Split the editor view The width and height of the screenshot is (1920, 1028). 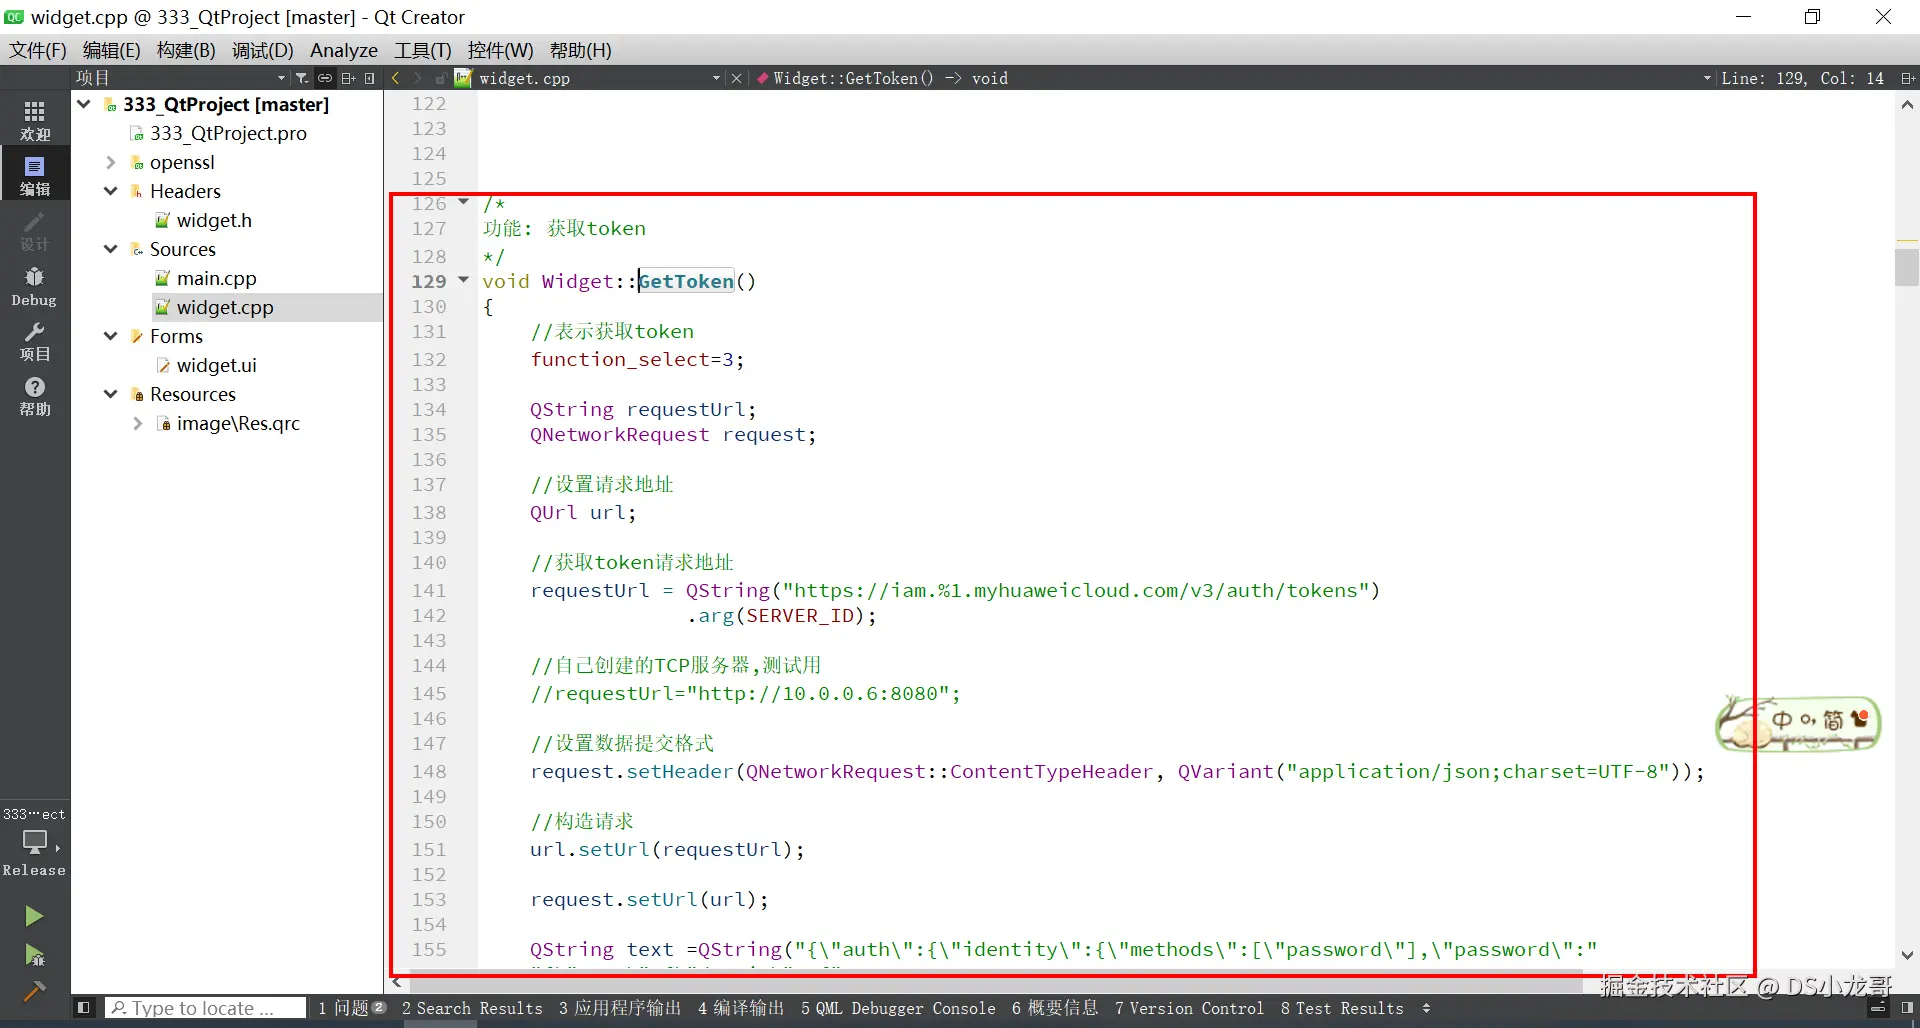[1907, 78]
